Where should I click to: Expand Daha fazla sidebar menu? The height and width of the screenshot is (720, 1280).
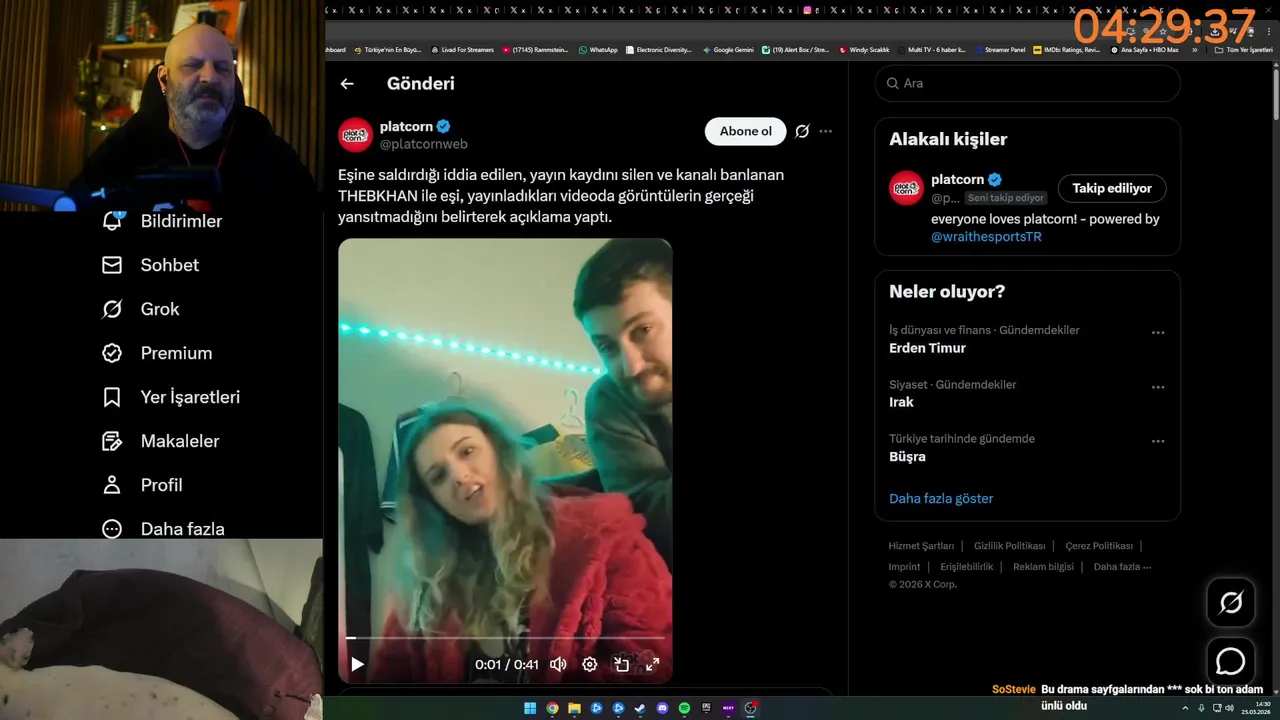[x=163, y=529]
